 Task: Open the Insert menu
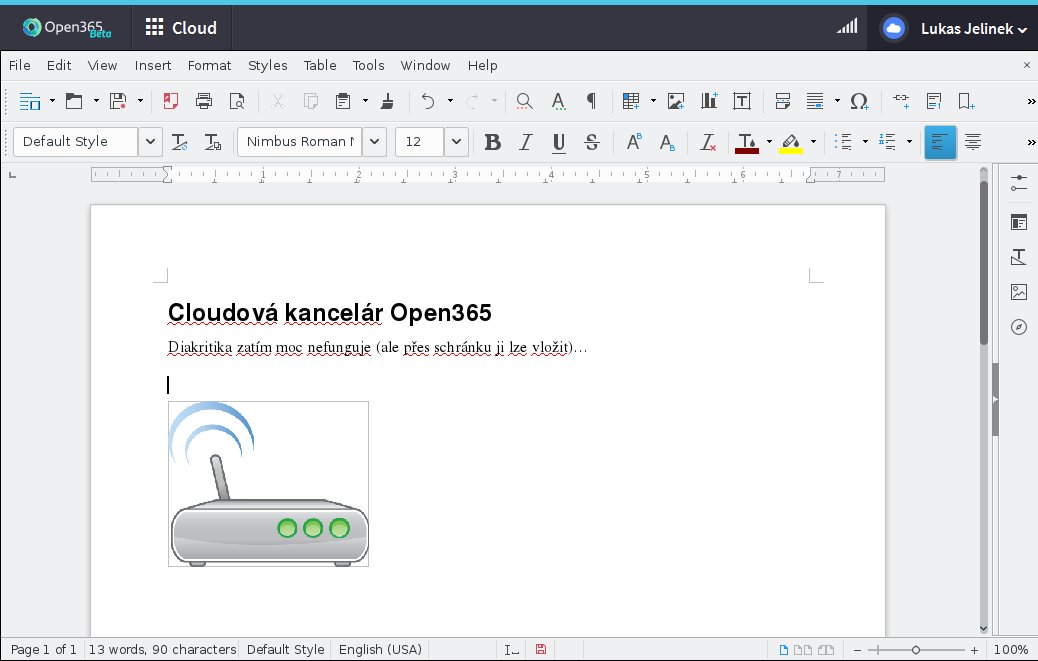point(153,66)
